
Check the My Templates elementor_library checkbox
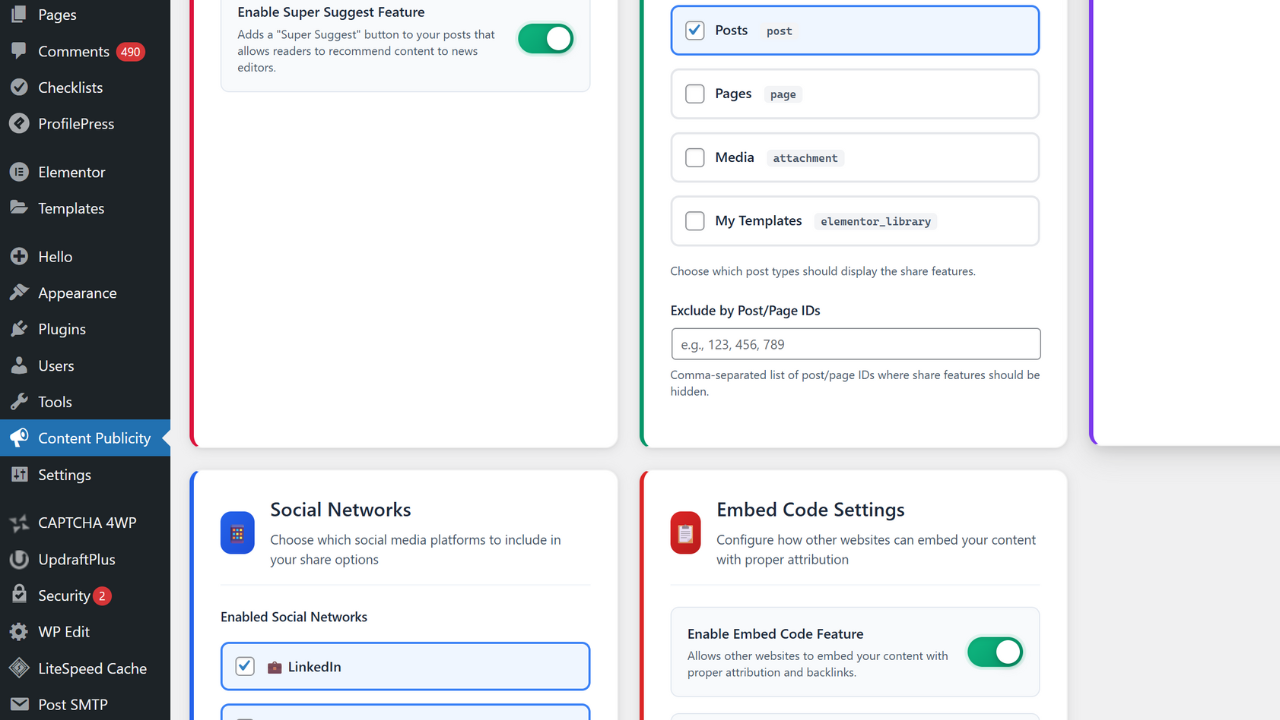click(694, 221)
